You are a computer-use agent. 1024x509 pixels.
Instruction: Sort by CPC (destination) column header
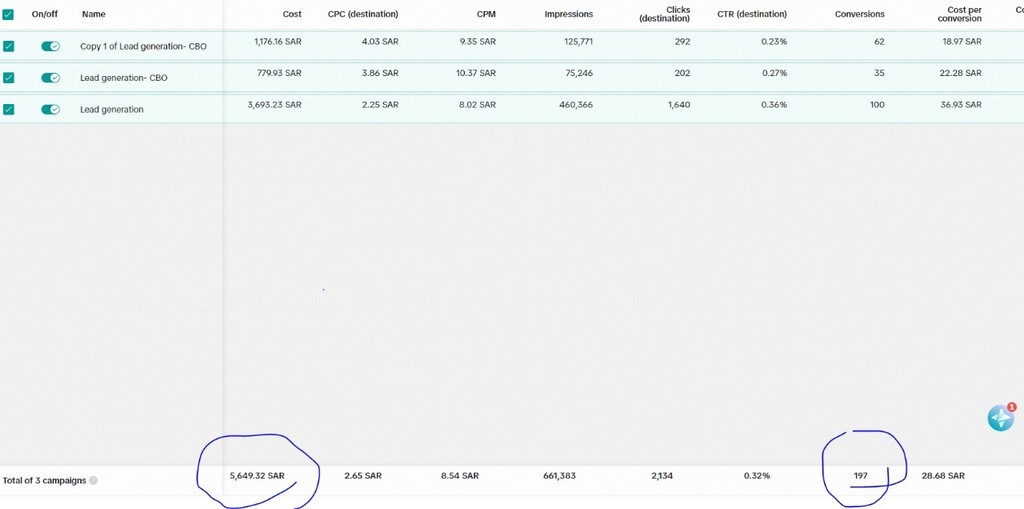point(363,14)
